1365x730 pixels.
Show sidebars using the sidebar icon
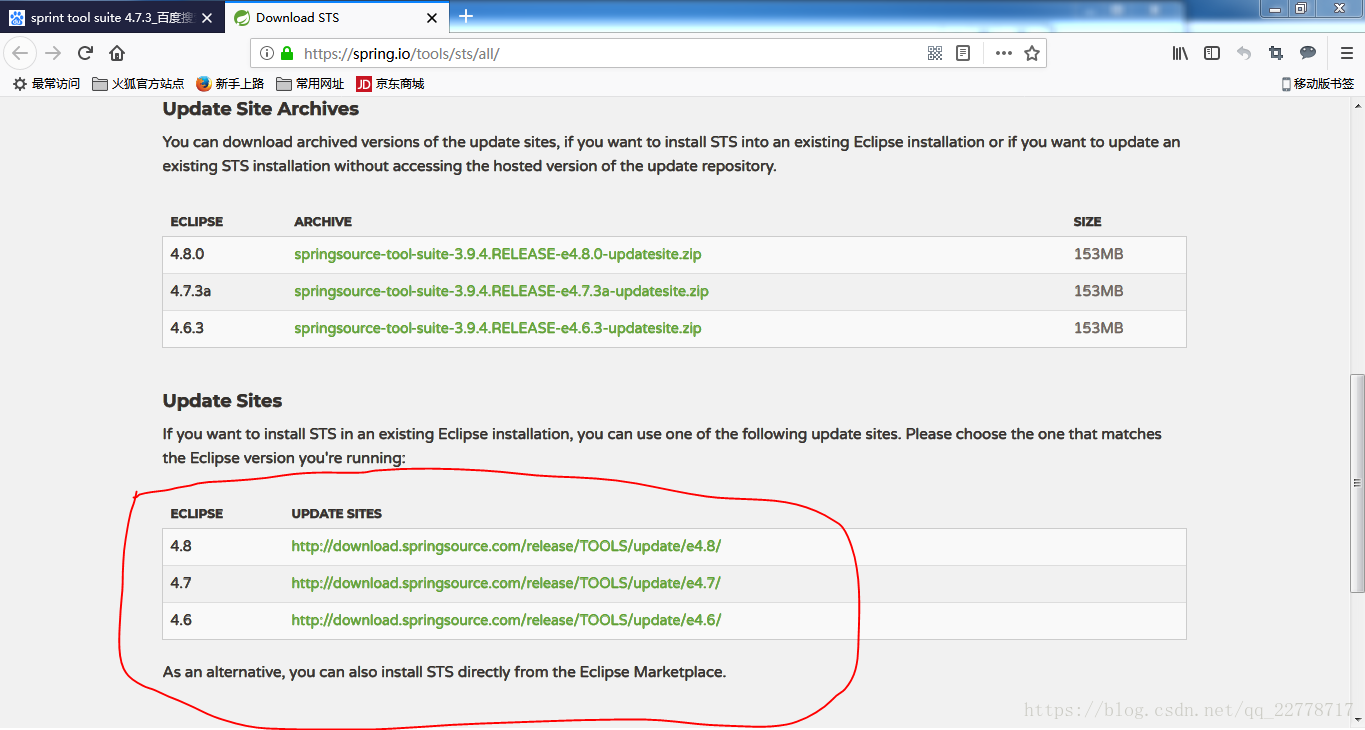(1212, 53)
